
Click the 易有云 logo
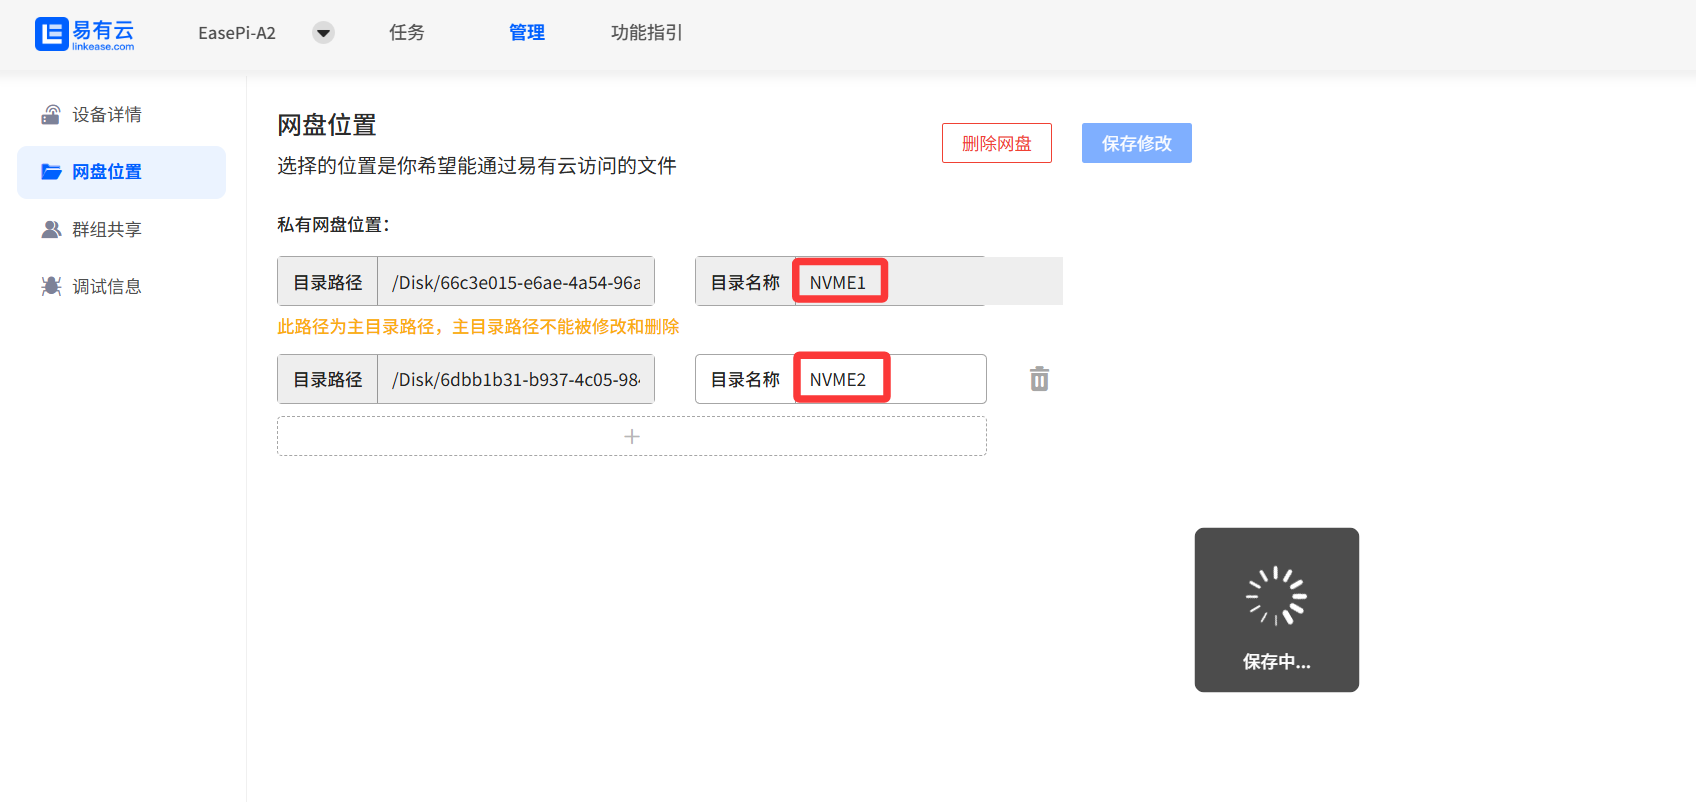[x=84, y=33]
